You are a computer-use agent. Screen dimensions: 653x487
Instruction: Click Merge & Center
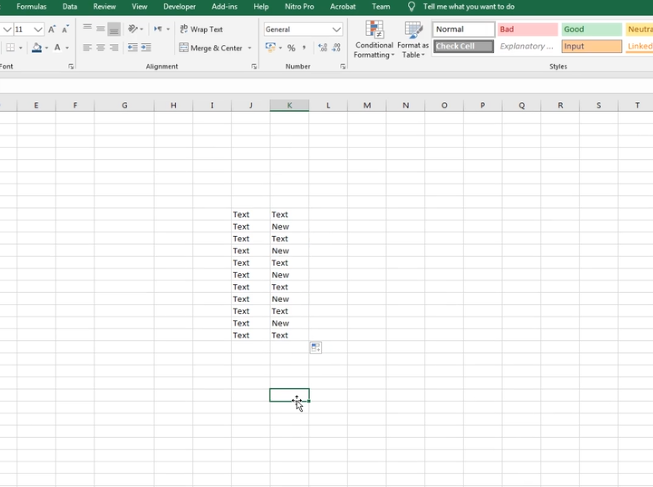coord(211,48)
